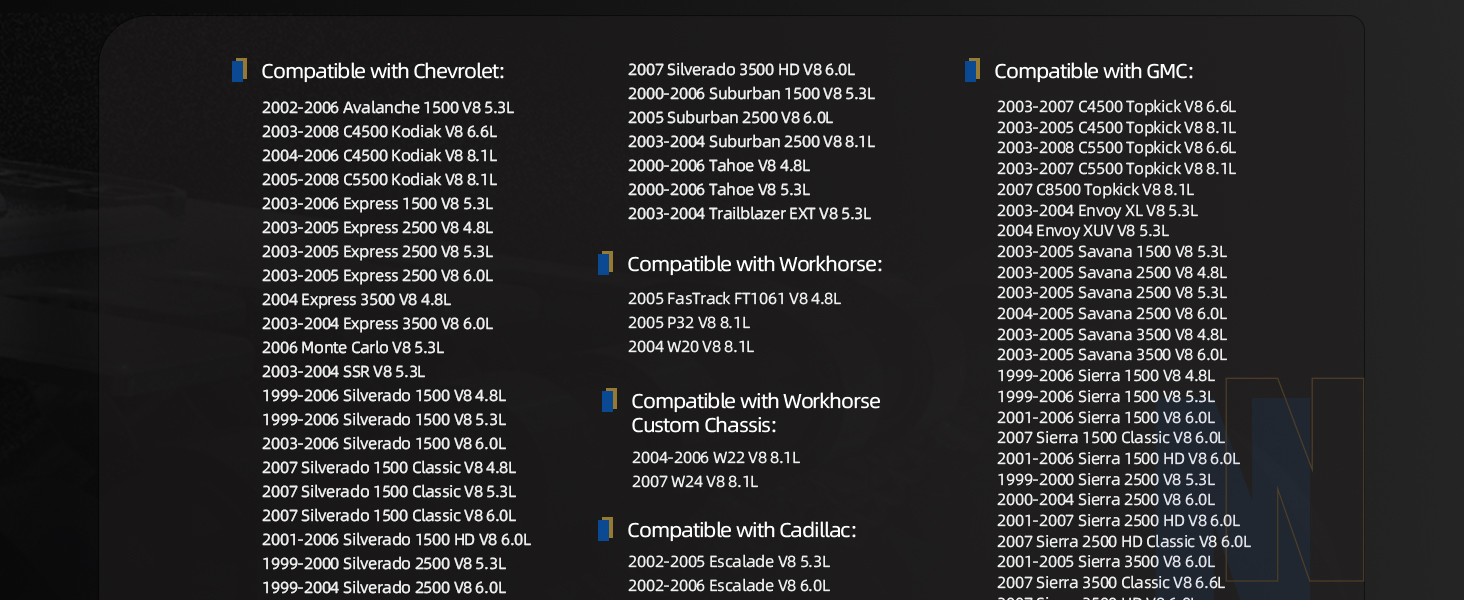The image size is (1464, 600).
Task: Click 2005 FasTrack FT1061 V8 4.8L
Action: point(735,298)
